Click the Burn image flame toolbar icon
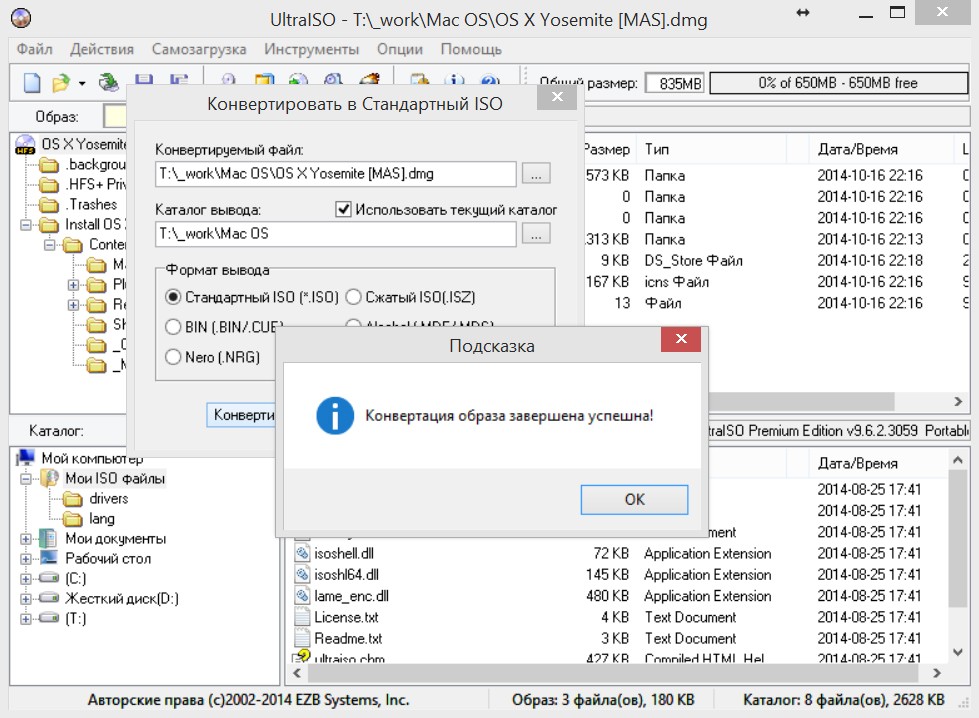Viewport: 979px width, 718px height. (x=370, y=79)
